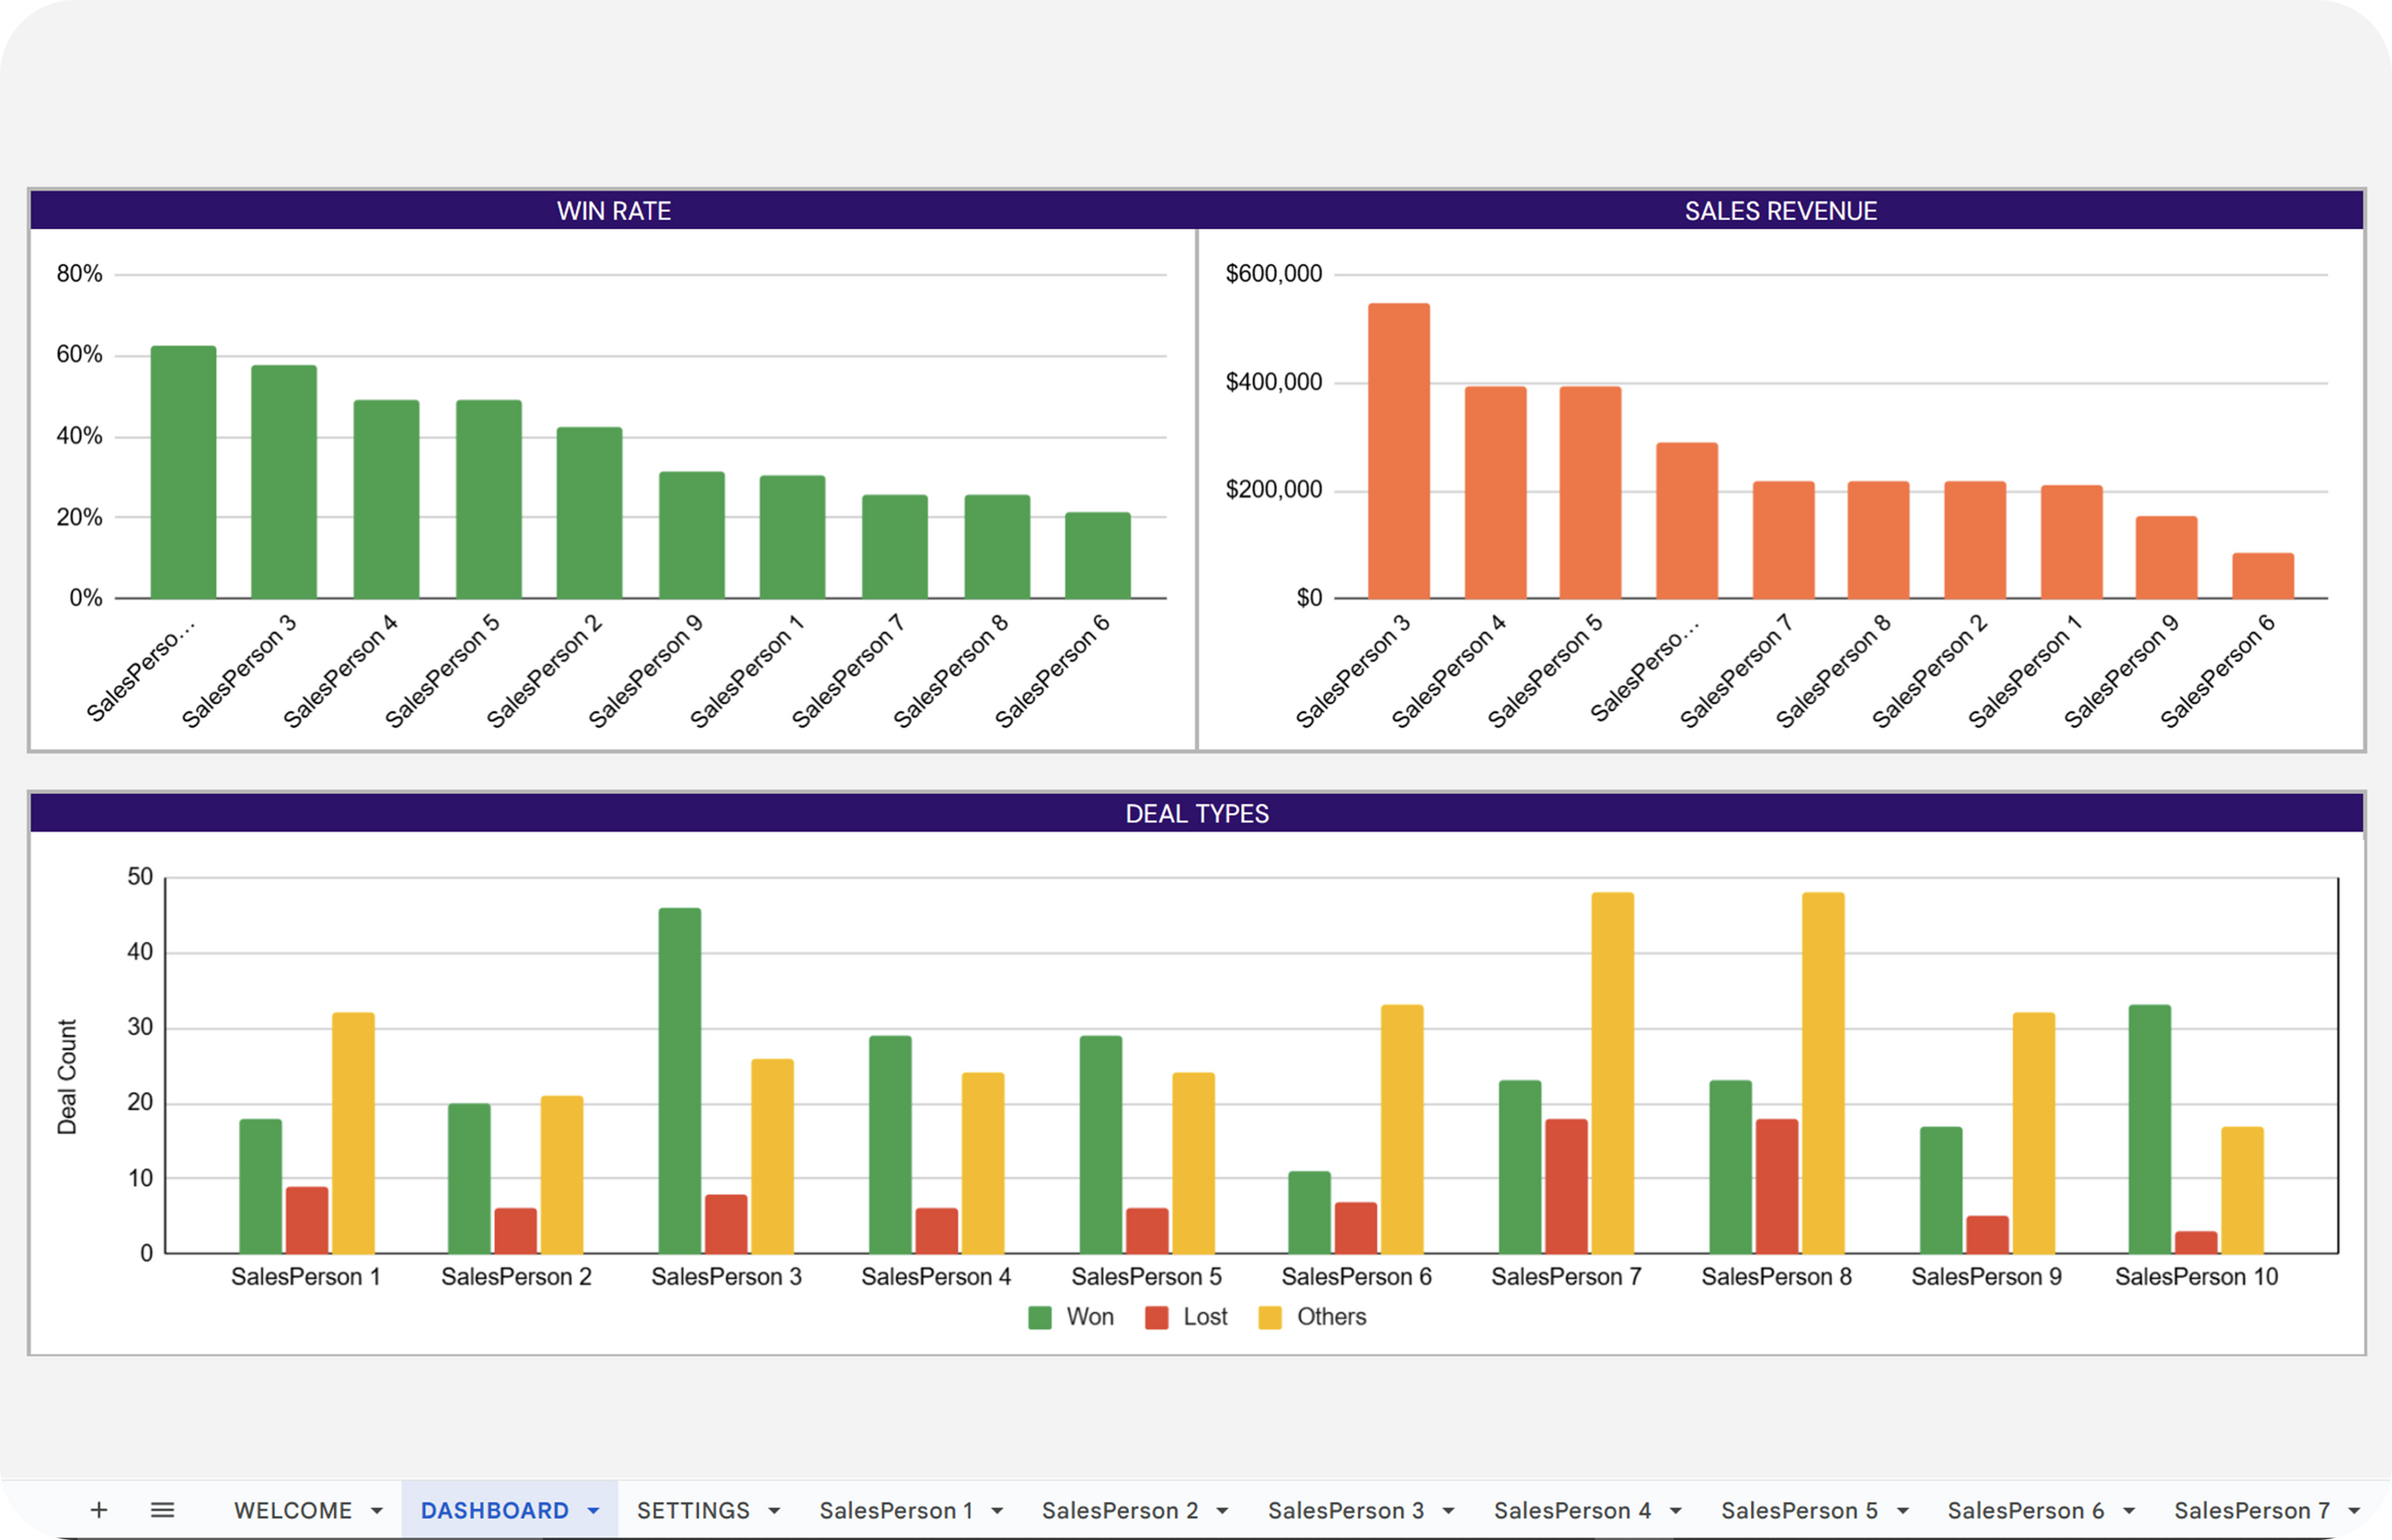Open the SETTINGS tab dropdown arrow
This screenshot has width=2392, height=1540.
click(774, 1511)
